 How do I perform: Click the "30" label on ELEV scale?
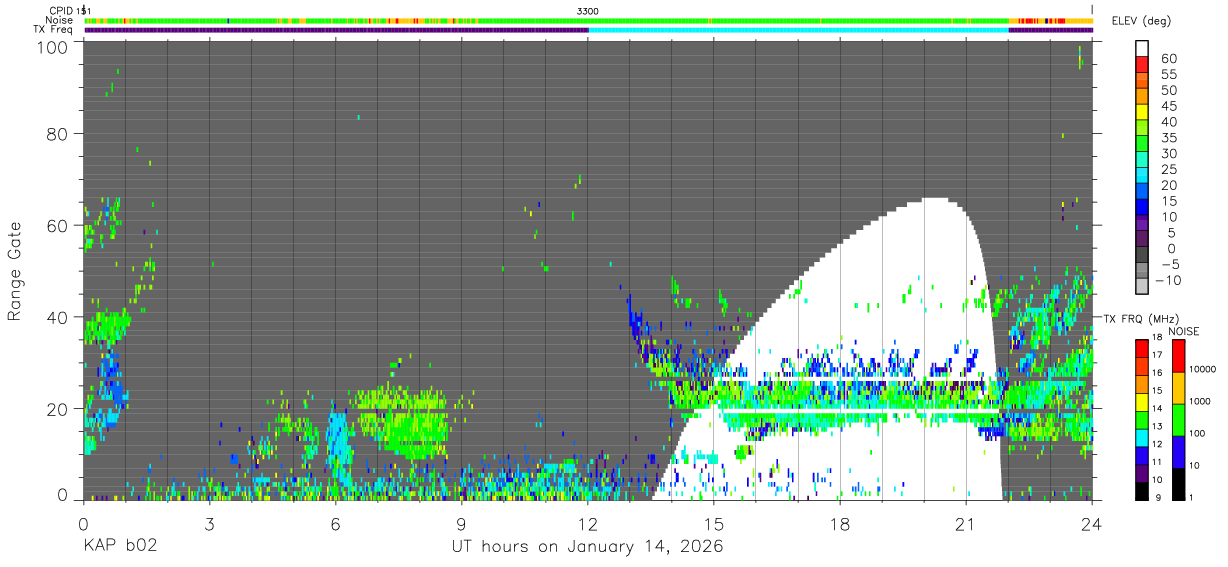(1170, 153)
